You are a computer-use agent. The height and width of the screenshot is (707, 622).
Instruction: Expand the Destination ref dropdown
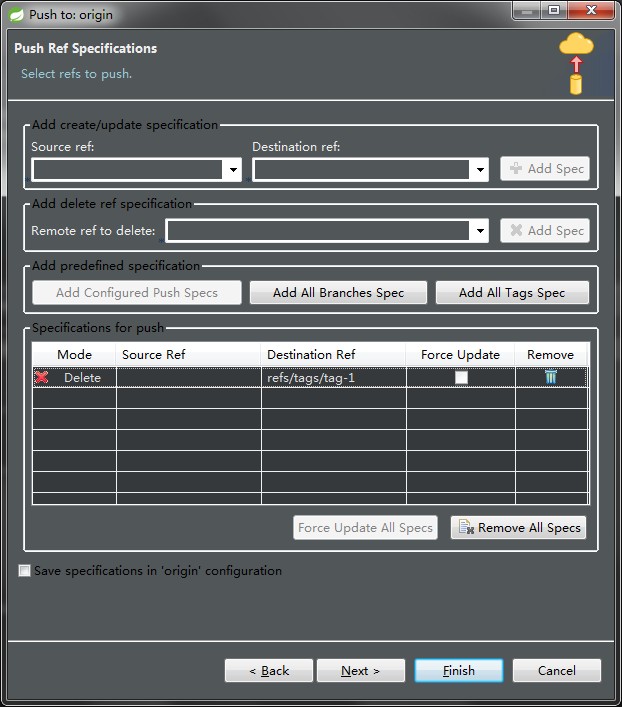pyautogui.click(x=480, y=171)
